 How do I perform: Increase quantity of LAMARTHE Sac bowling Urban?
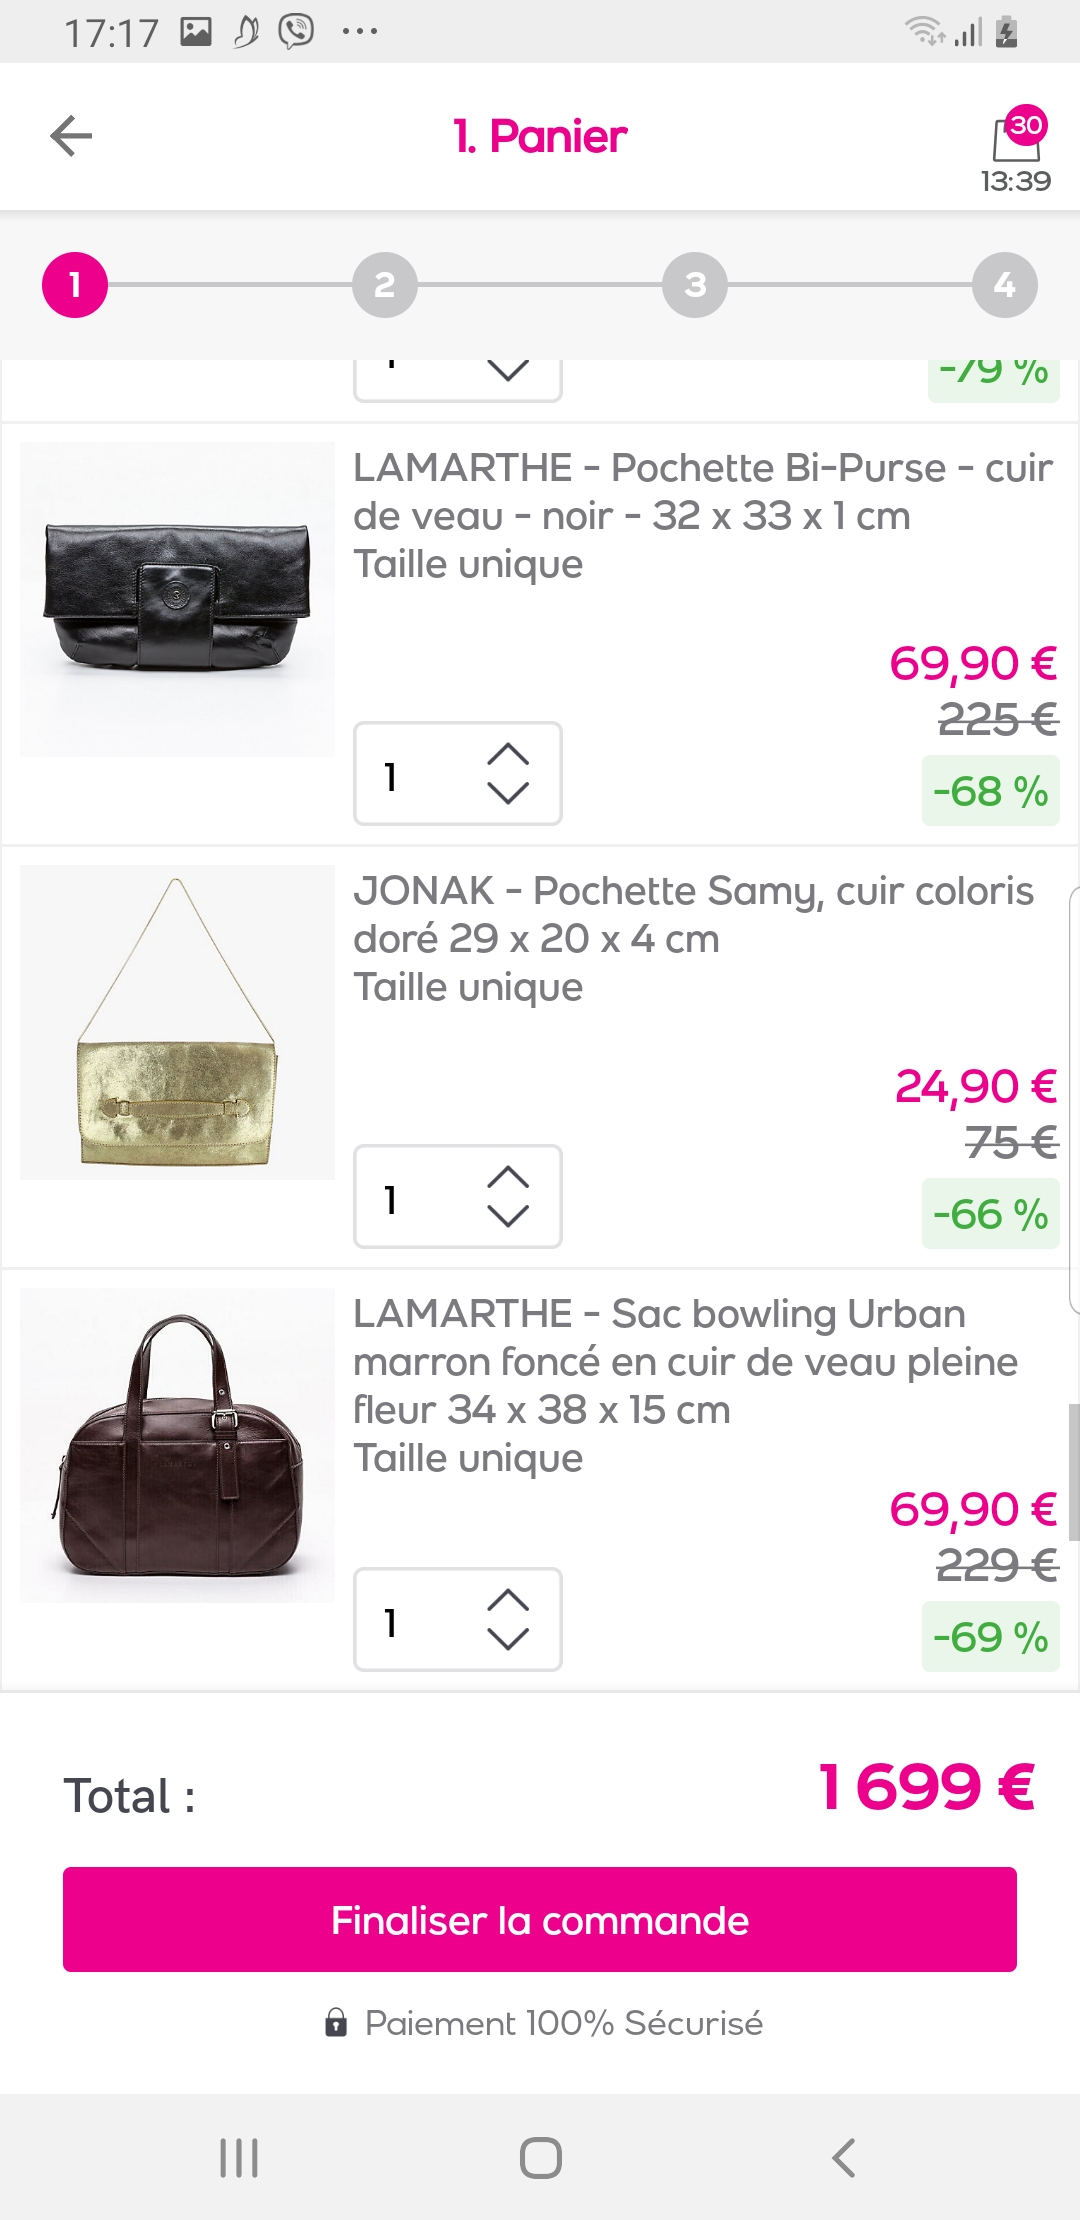coord(508,1600)
